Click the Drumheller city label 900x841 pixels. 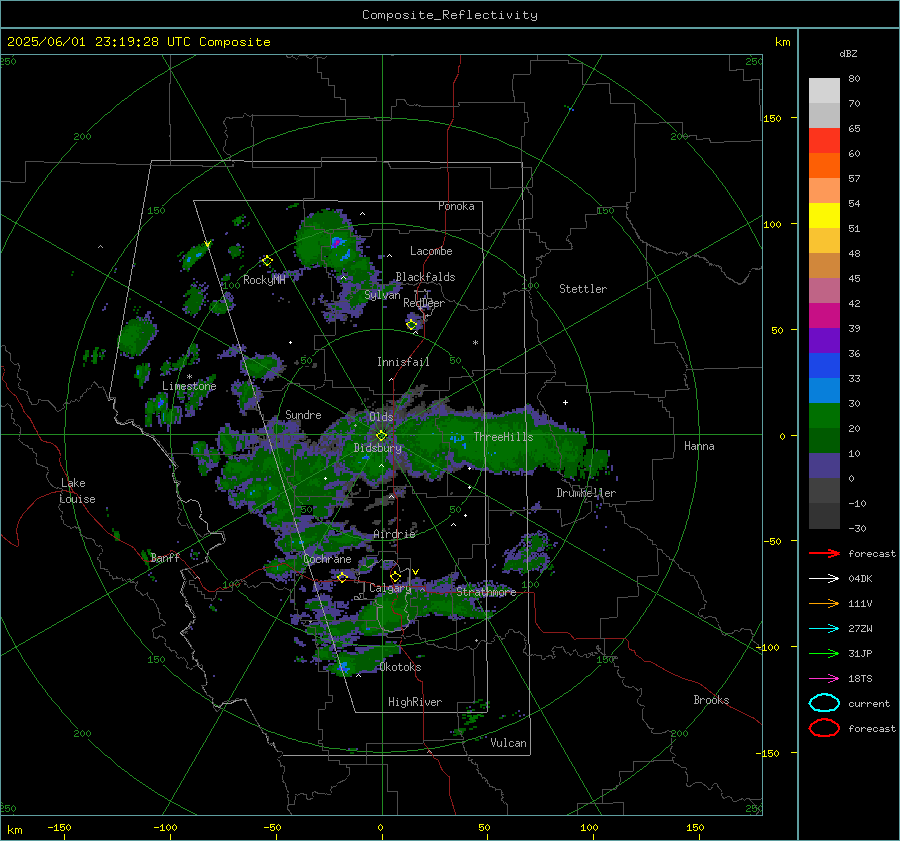click(586, 493)
